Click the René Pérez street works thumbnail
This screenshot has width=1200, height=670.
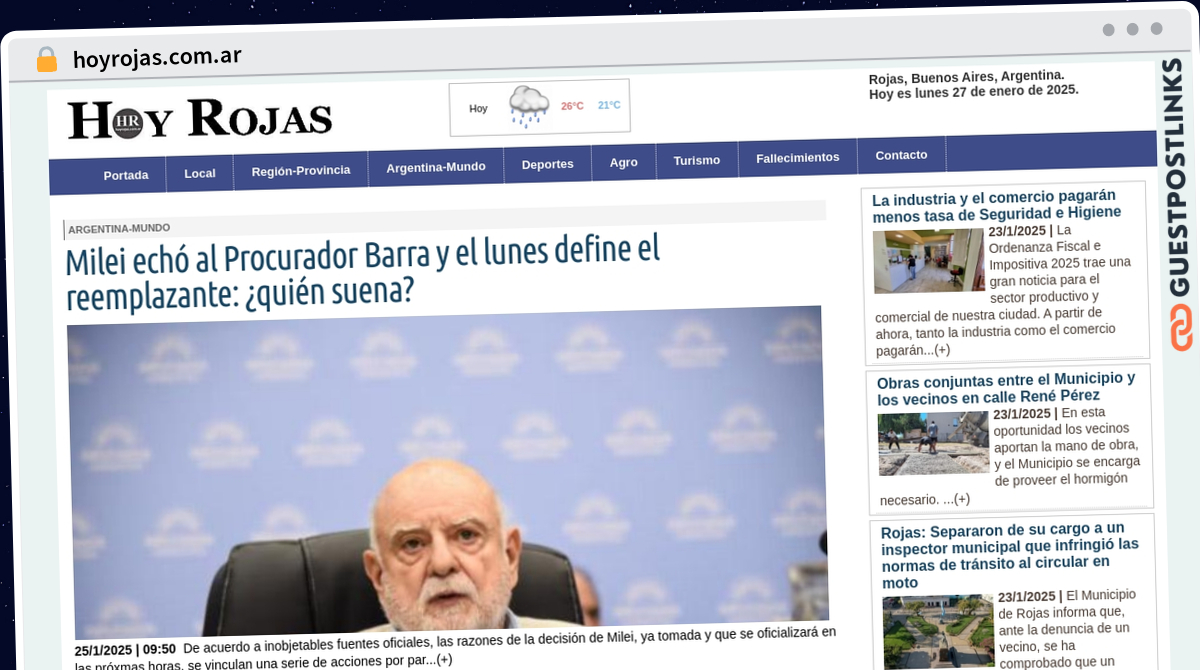tap(934, 443)
